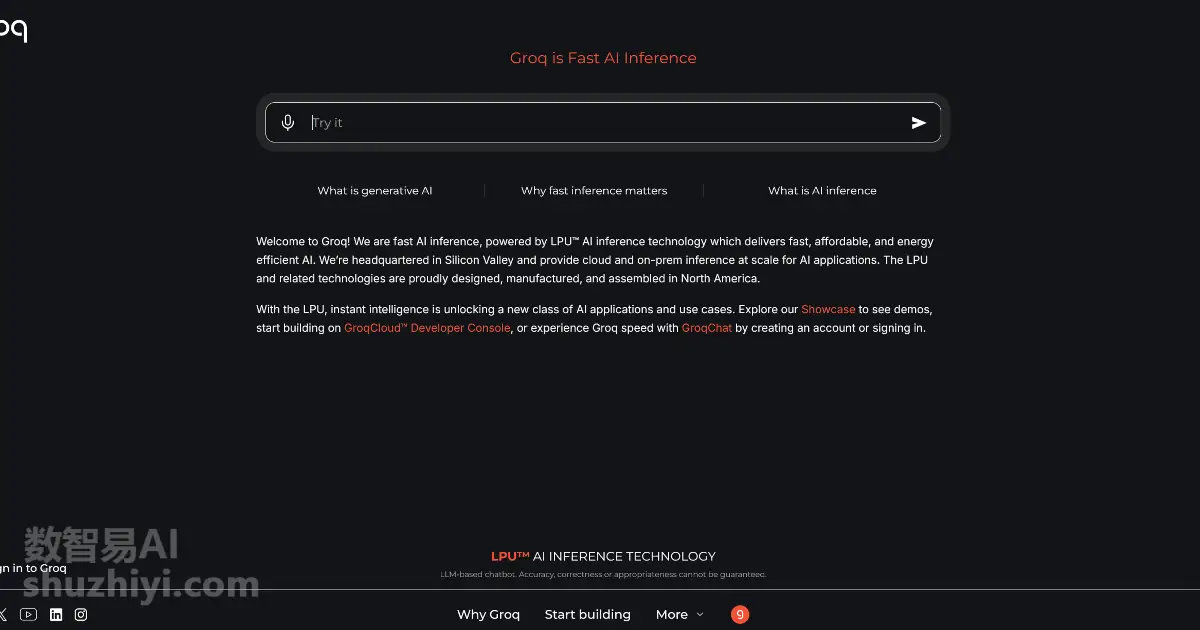Screen dimensions: 1200x630
Task: Open the Why Groq menu item
Action: pyautogui.click(x=488, y=615)
